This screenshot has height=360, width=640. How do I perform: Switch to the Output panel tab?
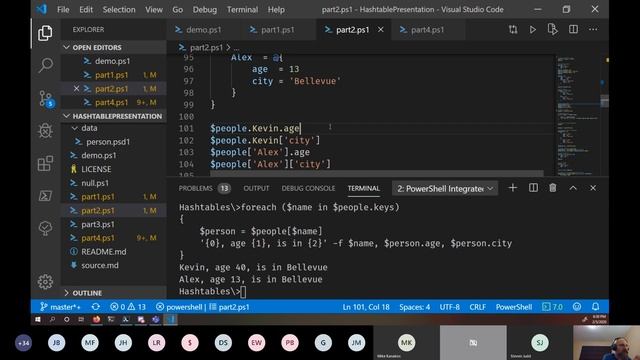256,188
